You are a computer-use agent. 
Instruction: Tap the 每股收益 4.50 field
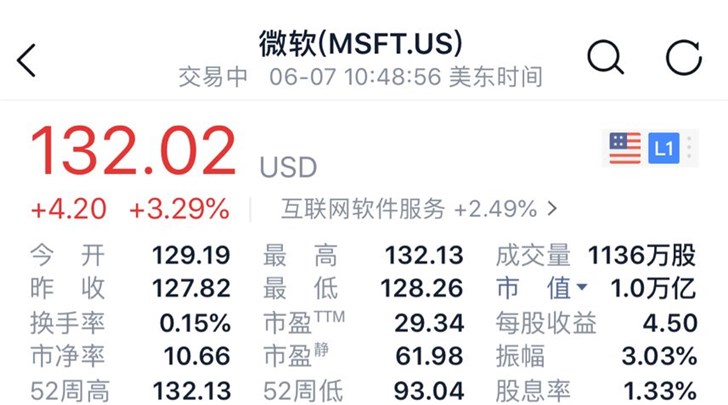(596, 323)
